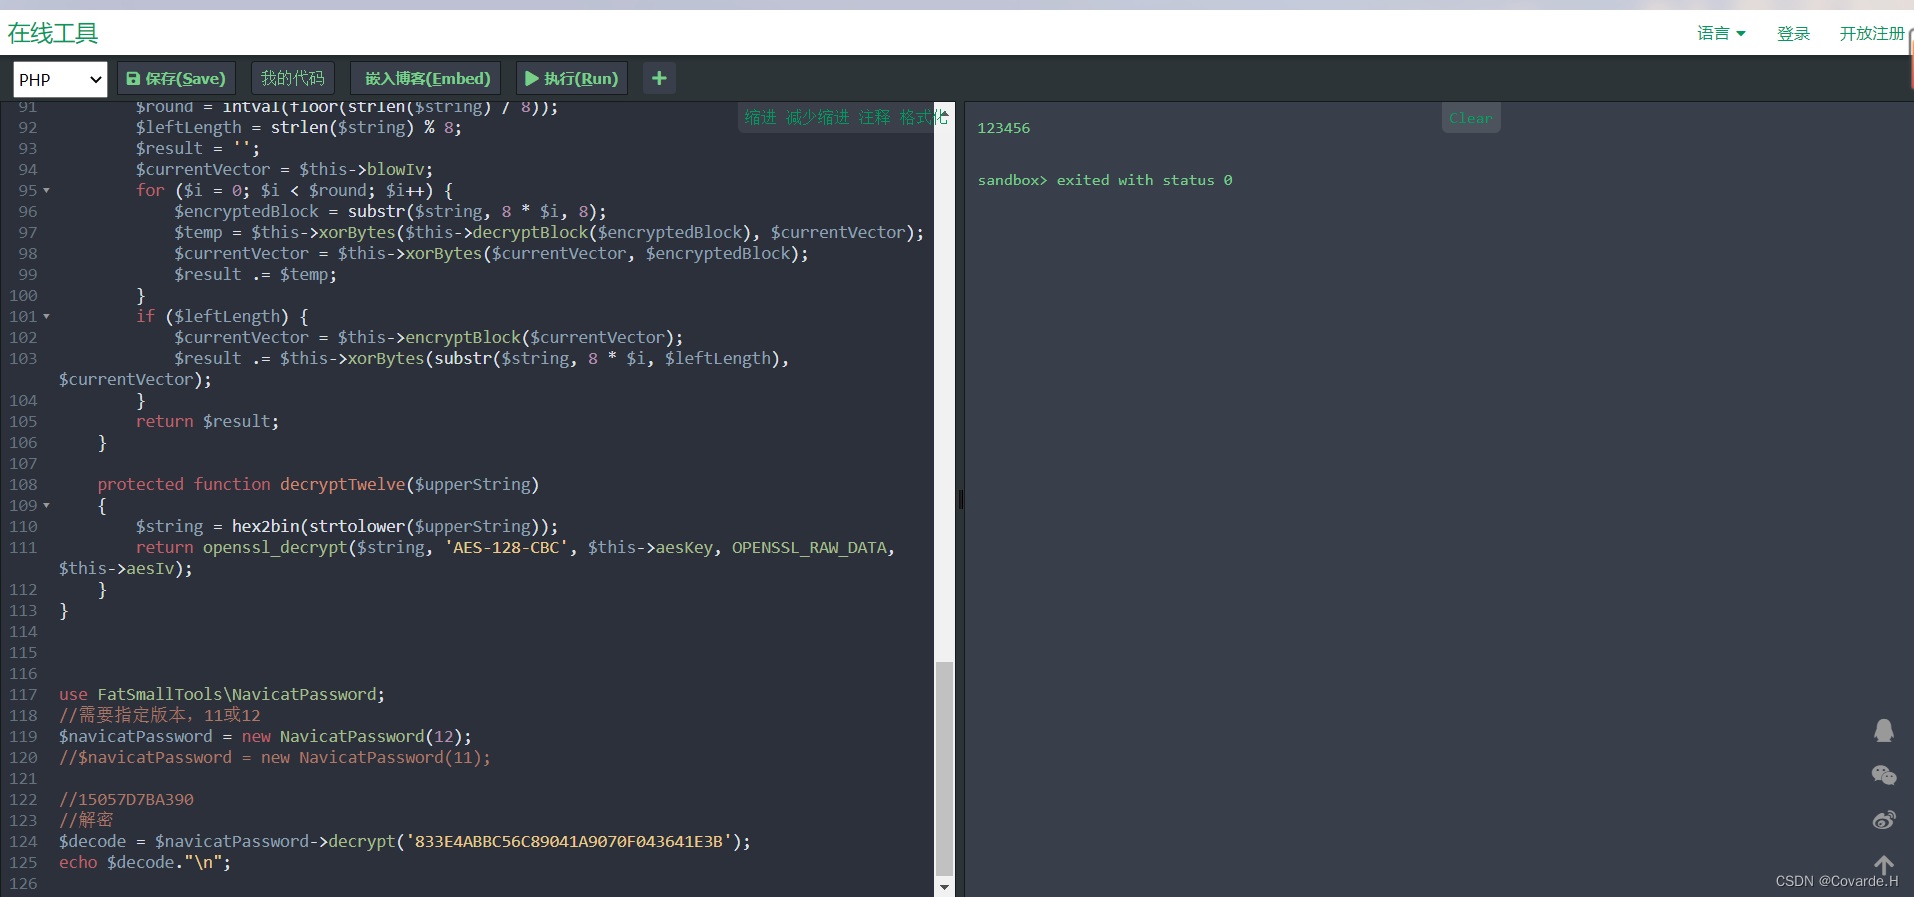The height and width of the screenshot is (897, 1914).
Task: Click 减少缩进 (decrease indent) option
Action: pos(817,117)
